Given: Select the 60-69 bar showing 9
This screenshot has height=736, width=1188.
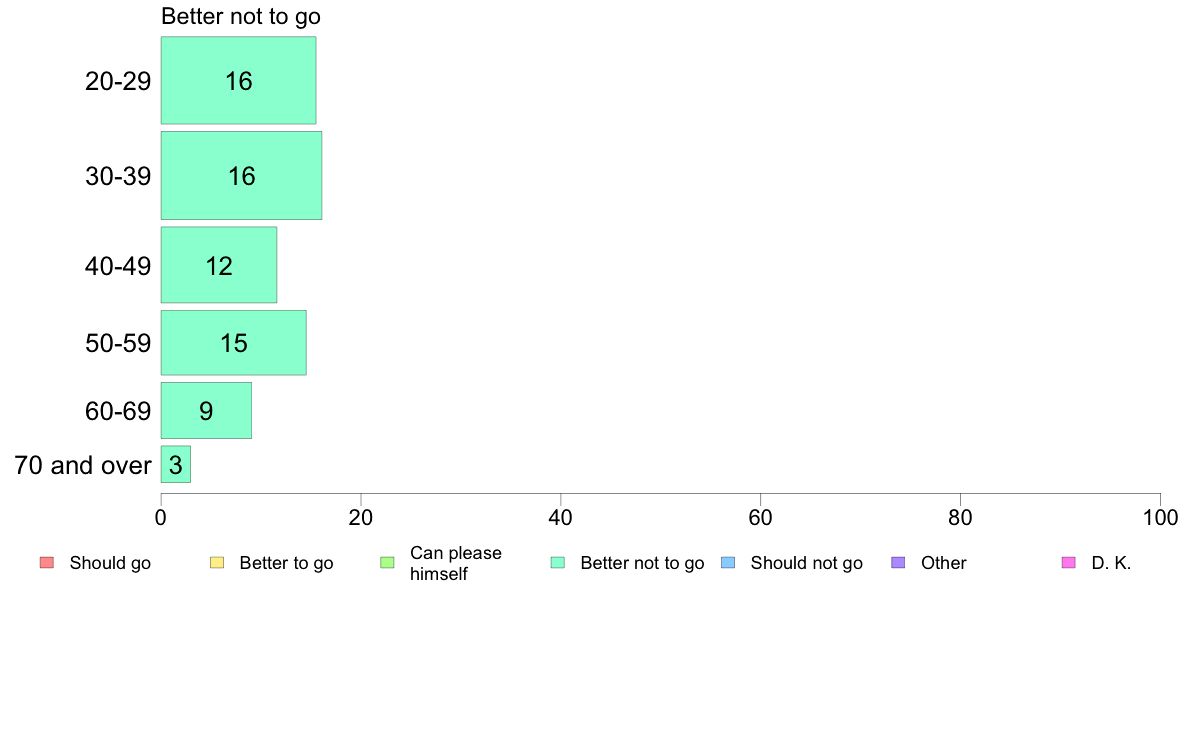Looking at the screenshot, I should click(x=206, y=411).
